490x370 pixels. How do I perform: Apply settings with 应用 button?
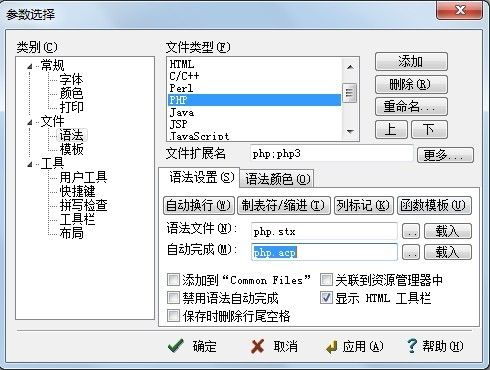click(354, 347)
